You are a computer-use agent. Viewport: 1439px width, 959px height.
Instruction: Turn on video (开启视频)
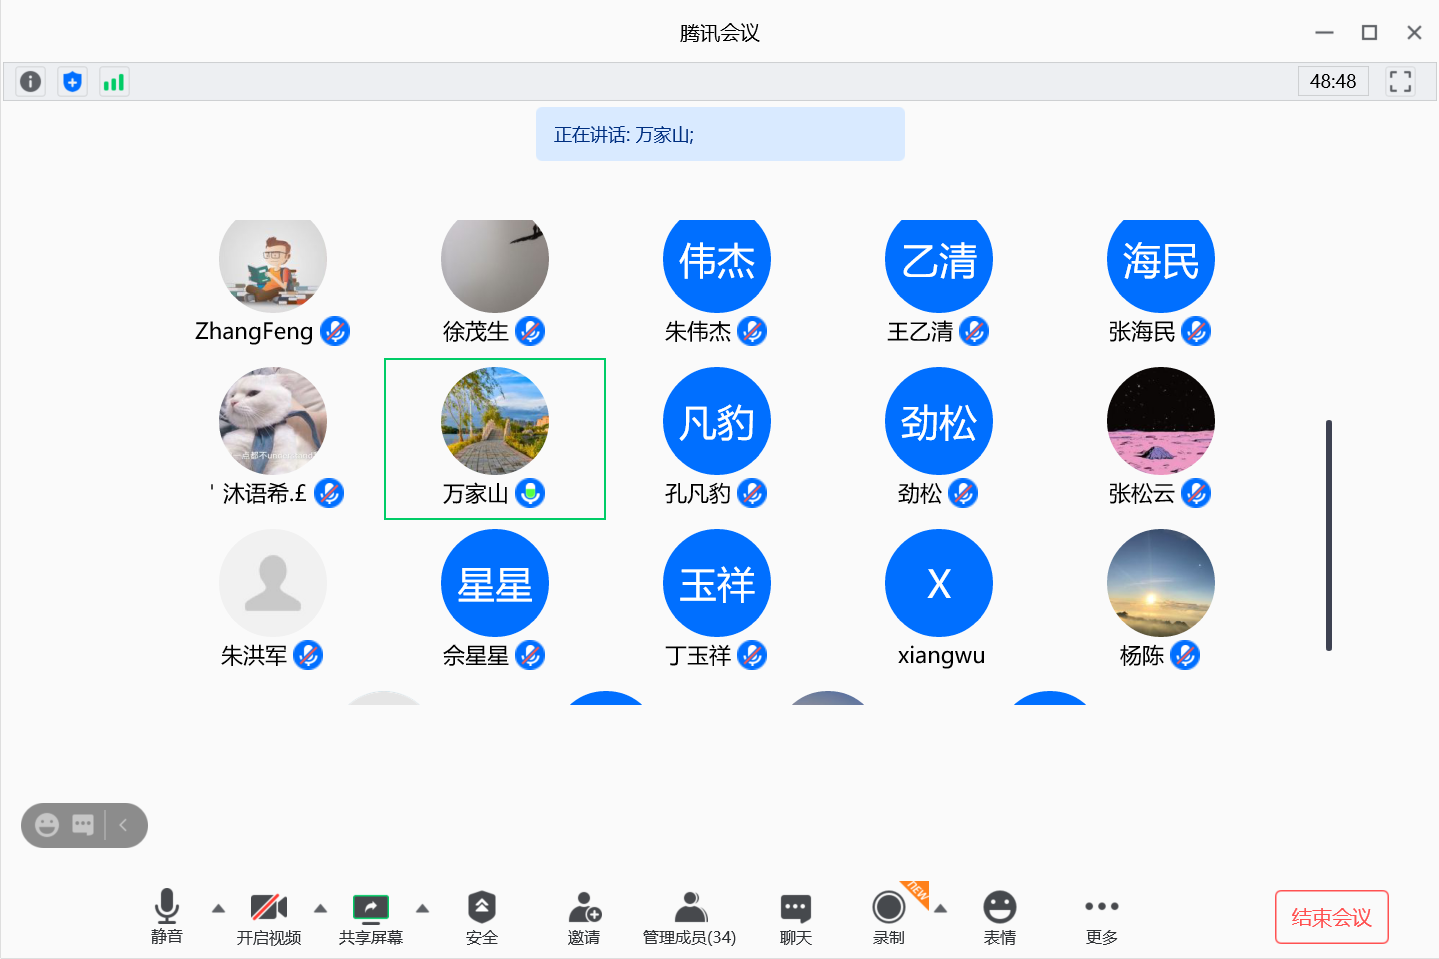(268, 917)
